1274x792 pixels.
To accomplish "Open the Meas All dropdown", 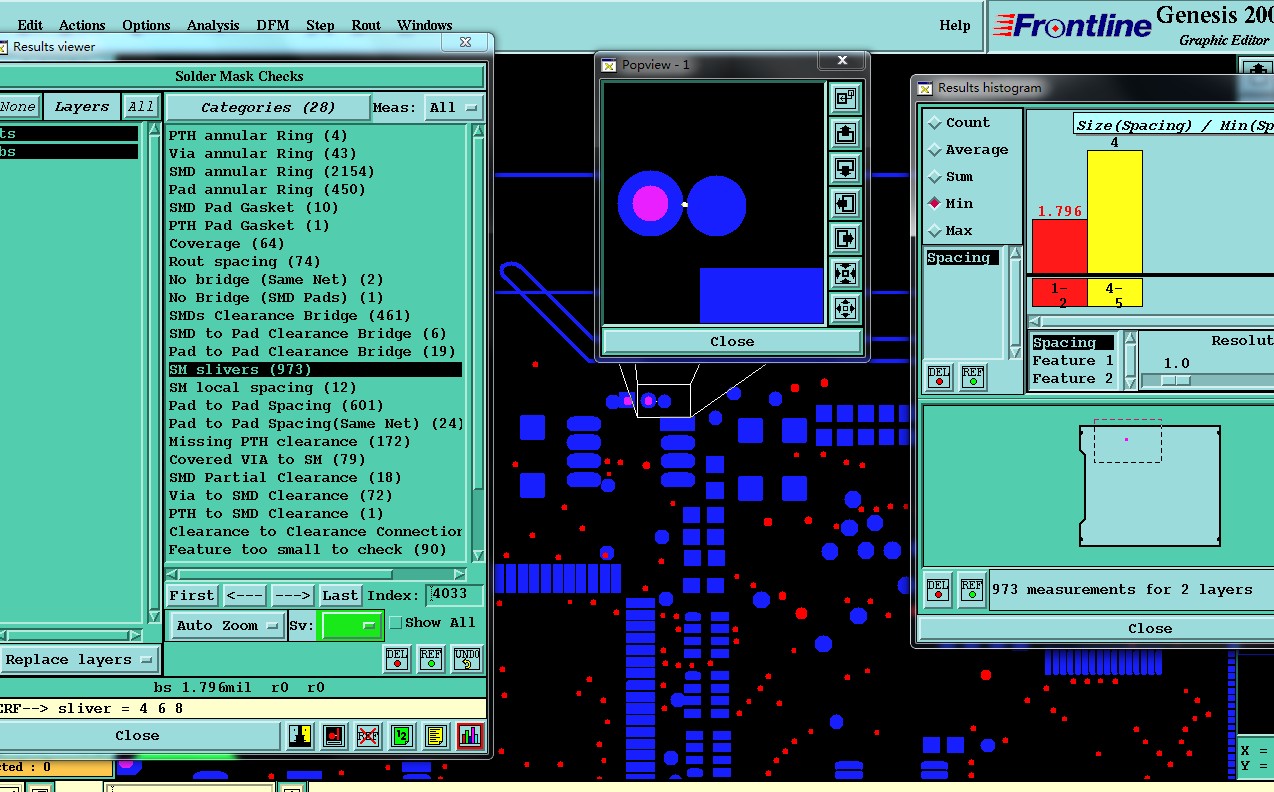I will [x=454, y=107].
